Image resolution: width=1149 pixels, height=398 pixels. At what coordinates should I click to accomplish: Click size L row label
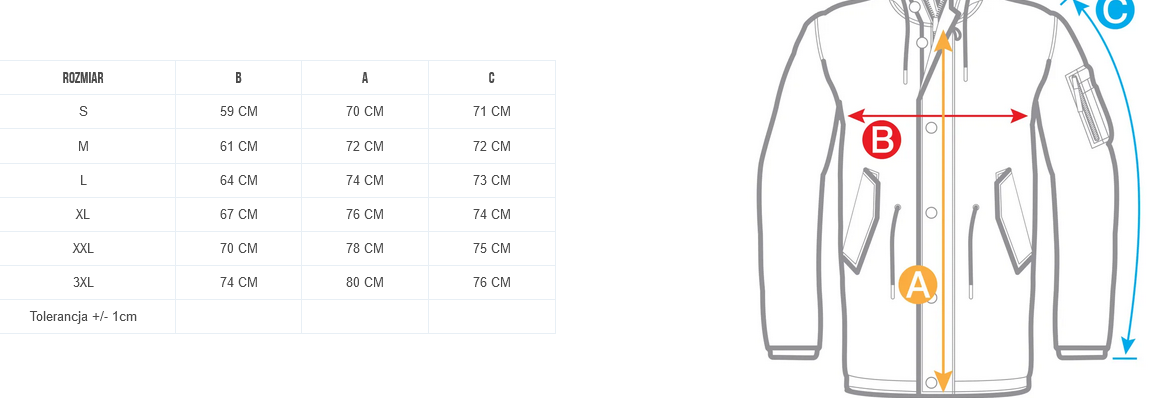[x=83, y=180]
